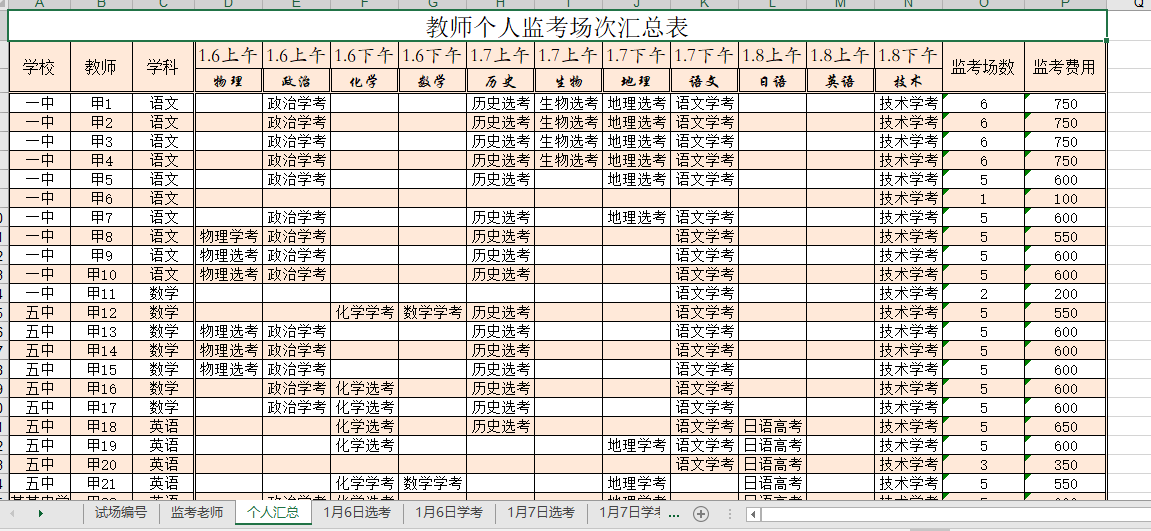Switch to the 监考老师 sheet tab
The width and height of the screenshot is (1151, 531).
pos(197,513)
